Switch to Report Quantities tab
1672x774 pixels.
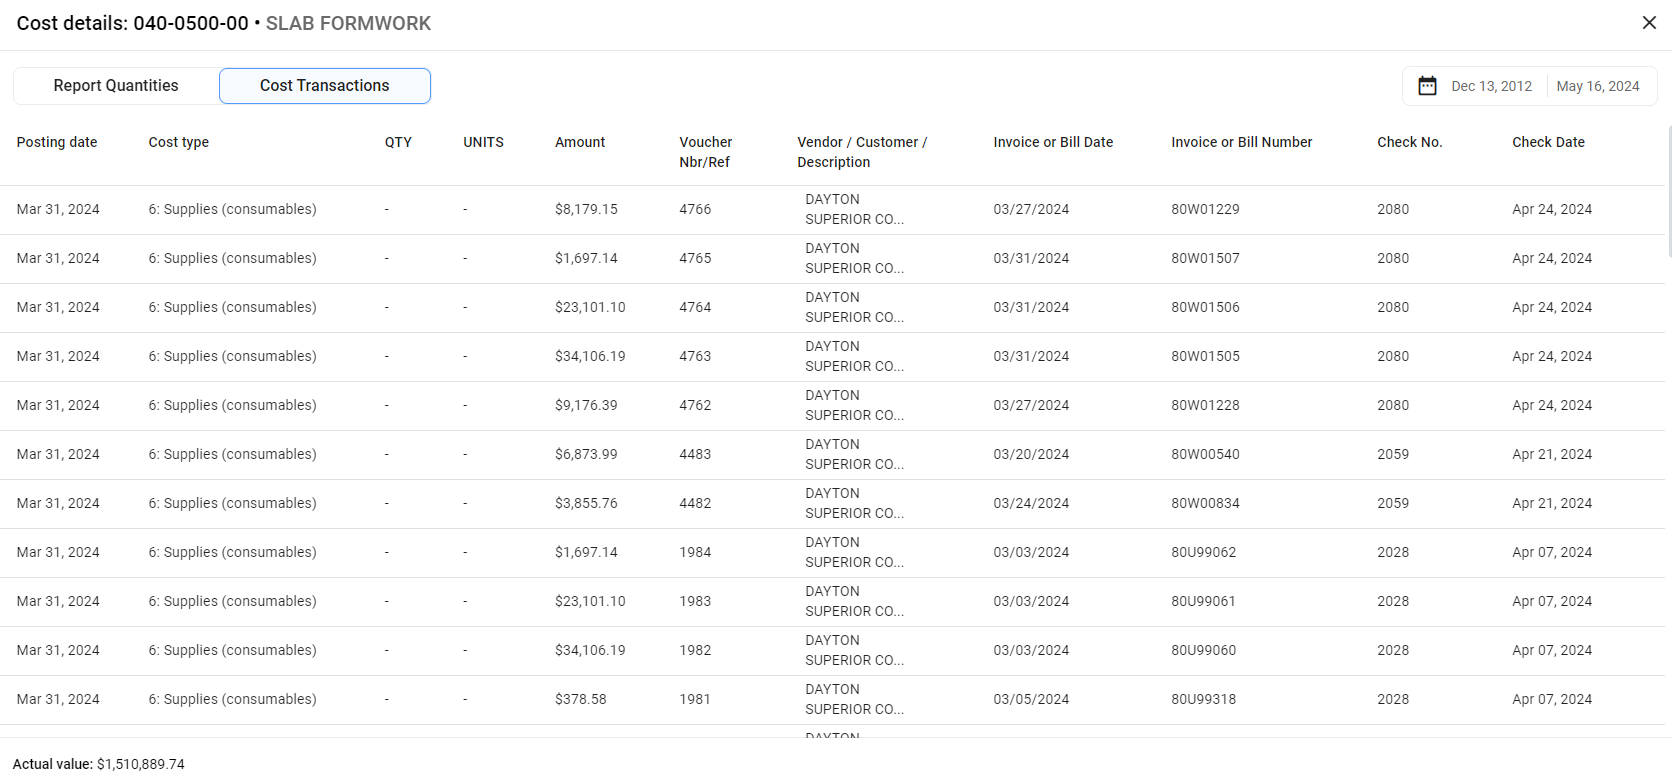tap(116, 86)
